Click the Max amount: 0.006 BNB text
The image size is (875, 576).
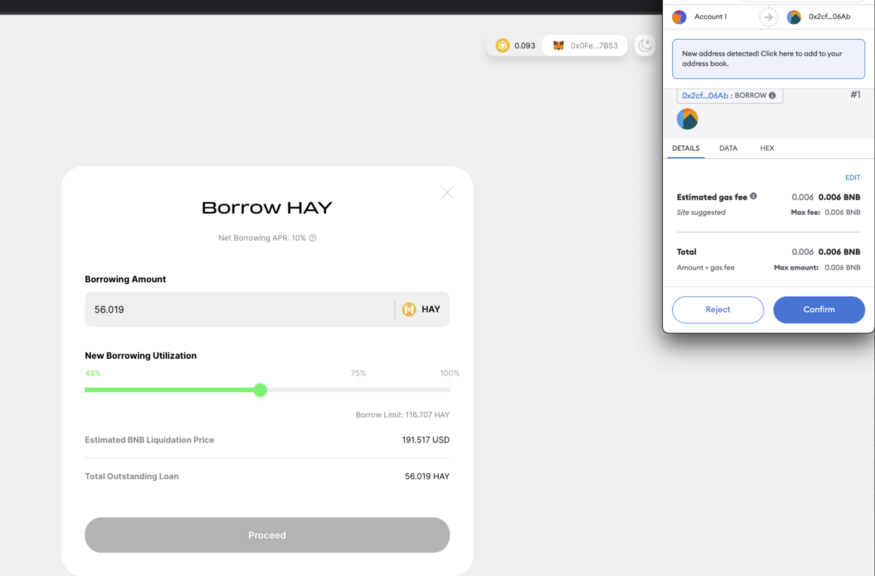[x=817, y=267]
